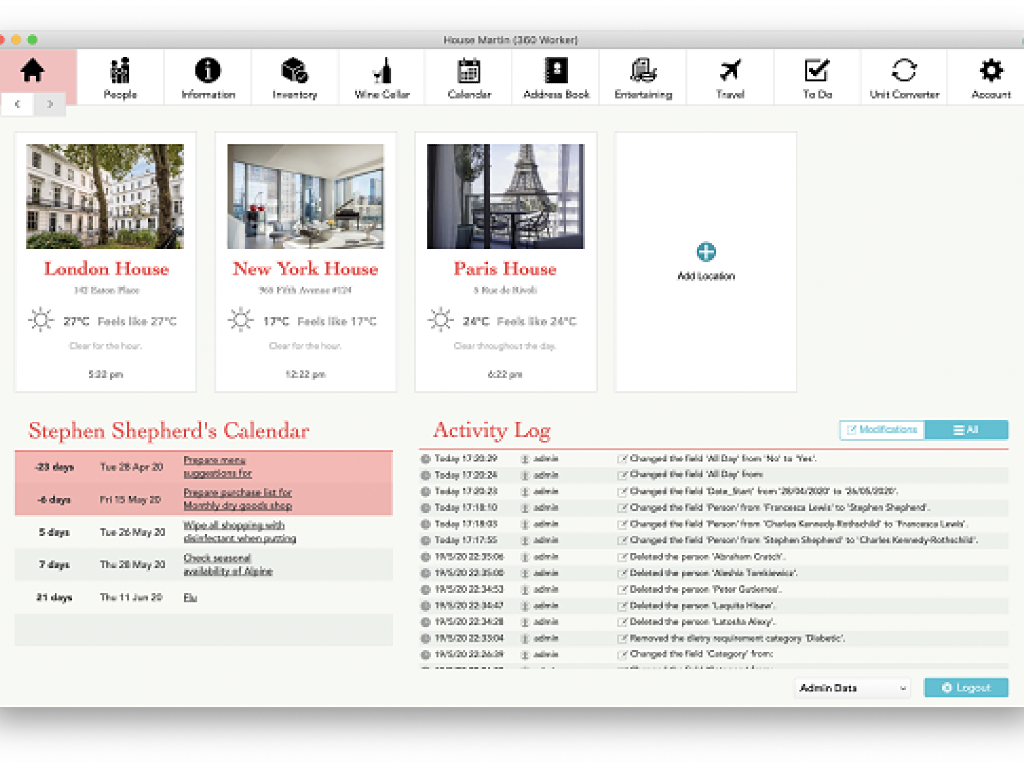Click the Inventory boxes icon
Viewport: 1024px width, 768px height.
coord(294,71)
